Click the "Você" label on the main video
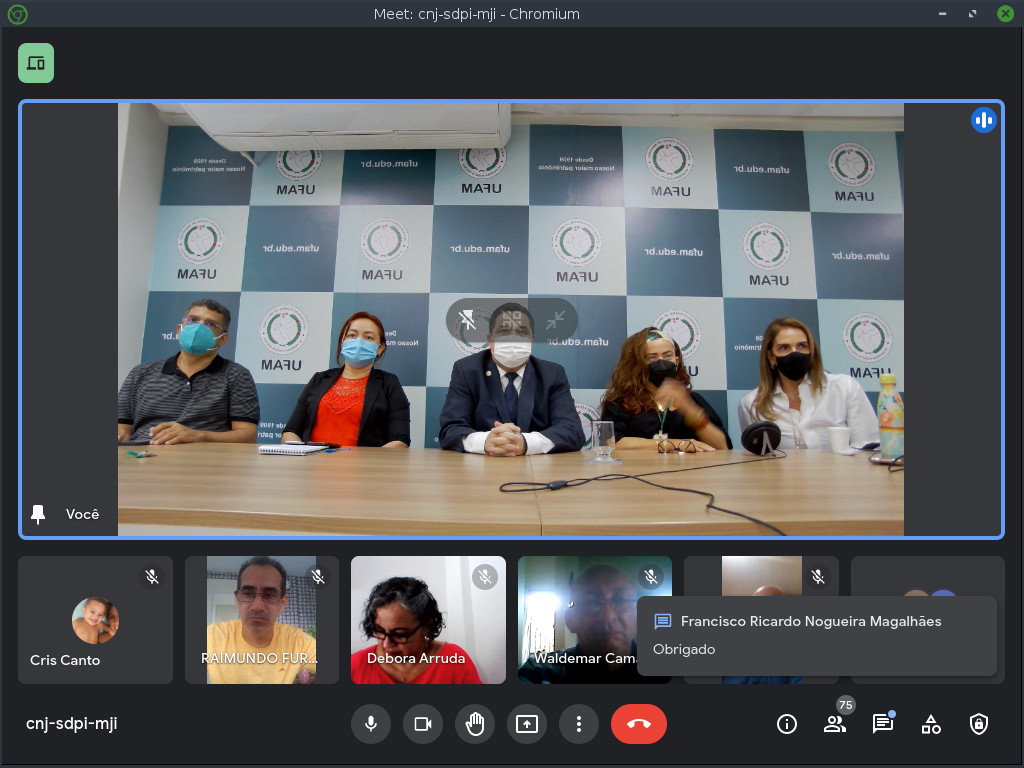The height and width of the screenshot is (768, 1024). (x=82, y=515)
